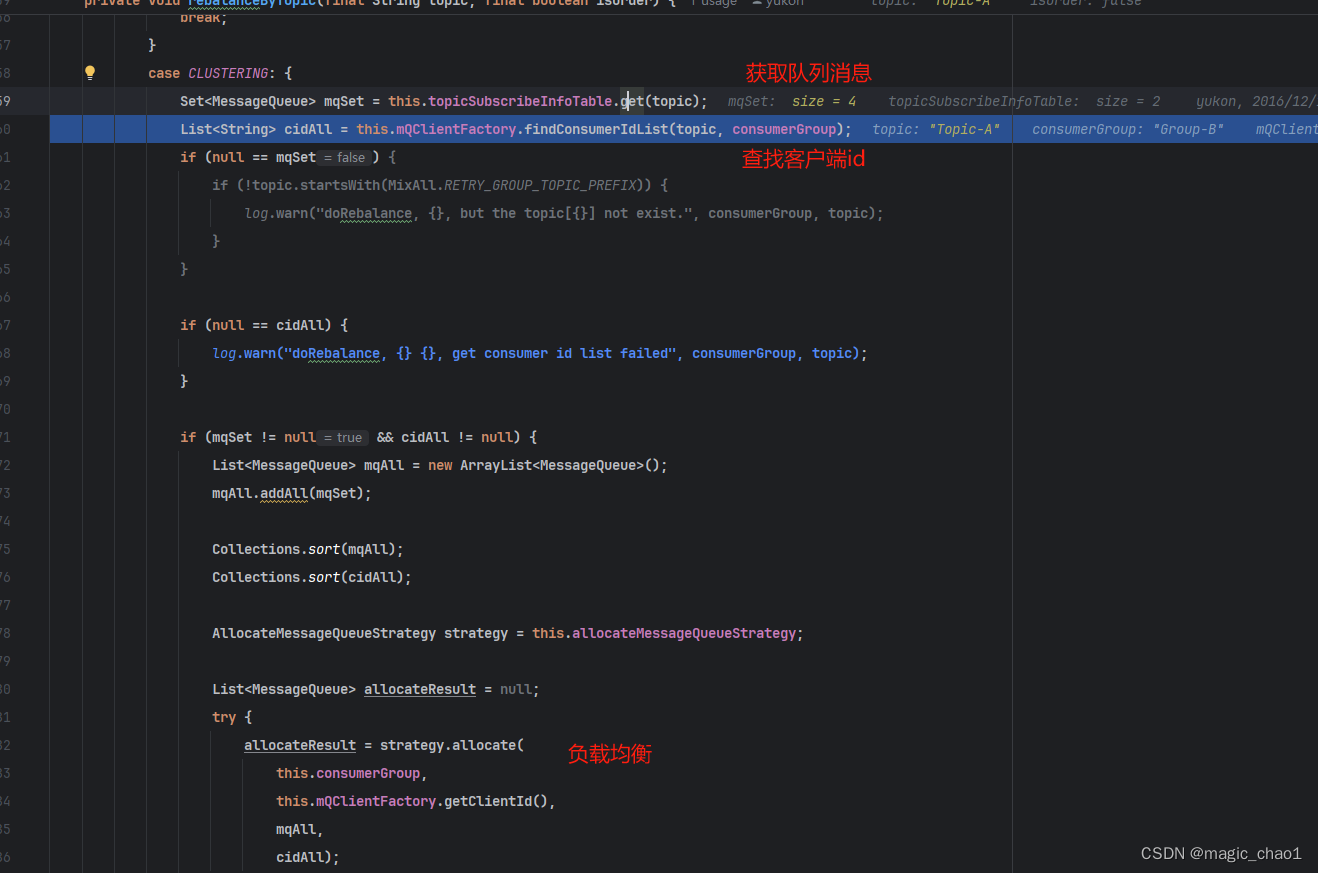Image resolution: width=1318 pixels, height=873 pixels.
Task: Click the getClientId() method call
Action: 496,801
